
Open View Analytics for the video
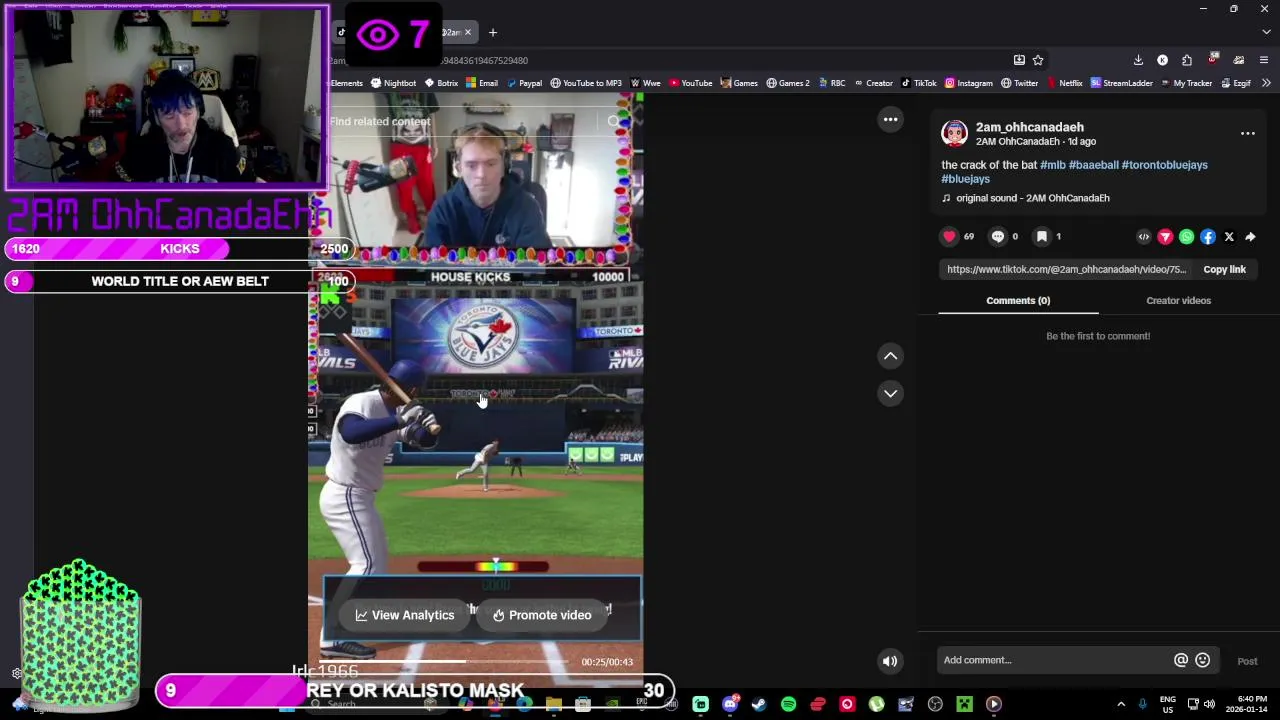405,615
